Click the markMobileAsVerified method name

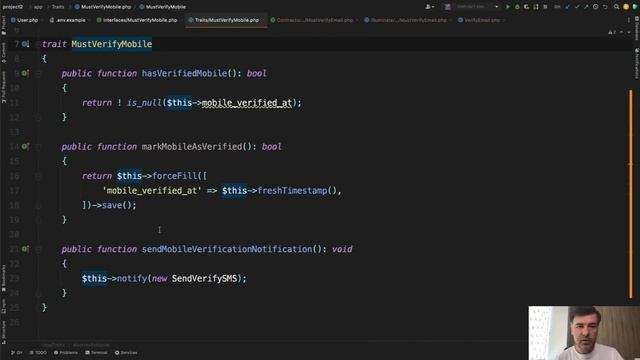192,147
